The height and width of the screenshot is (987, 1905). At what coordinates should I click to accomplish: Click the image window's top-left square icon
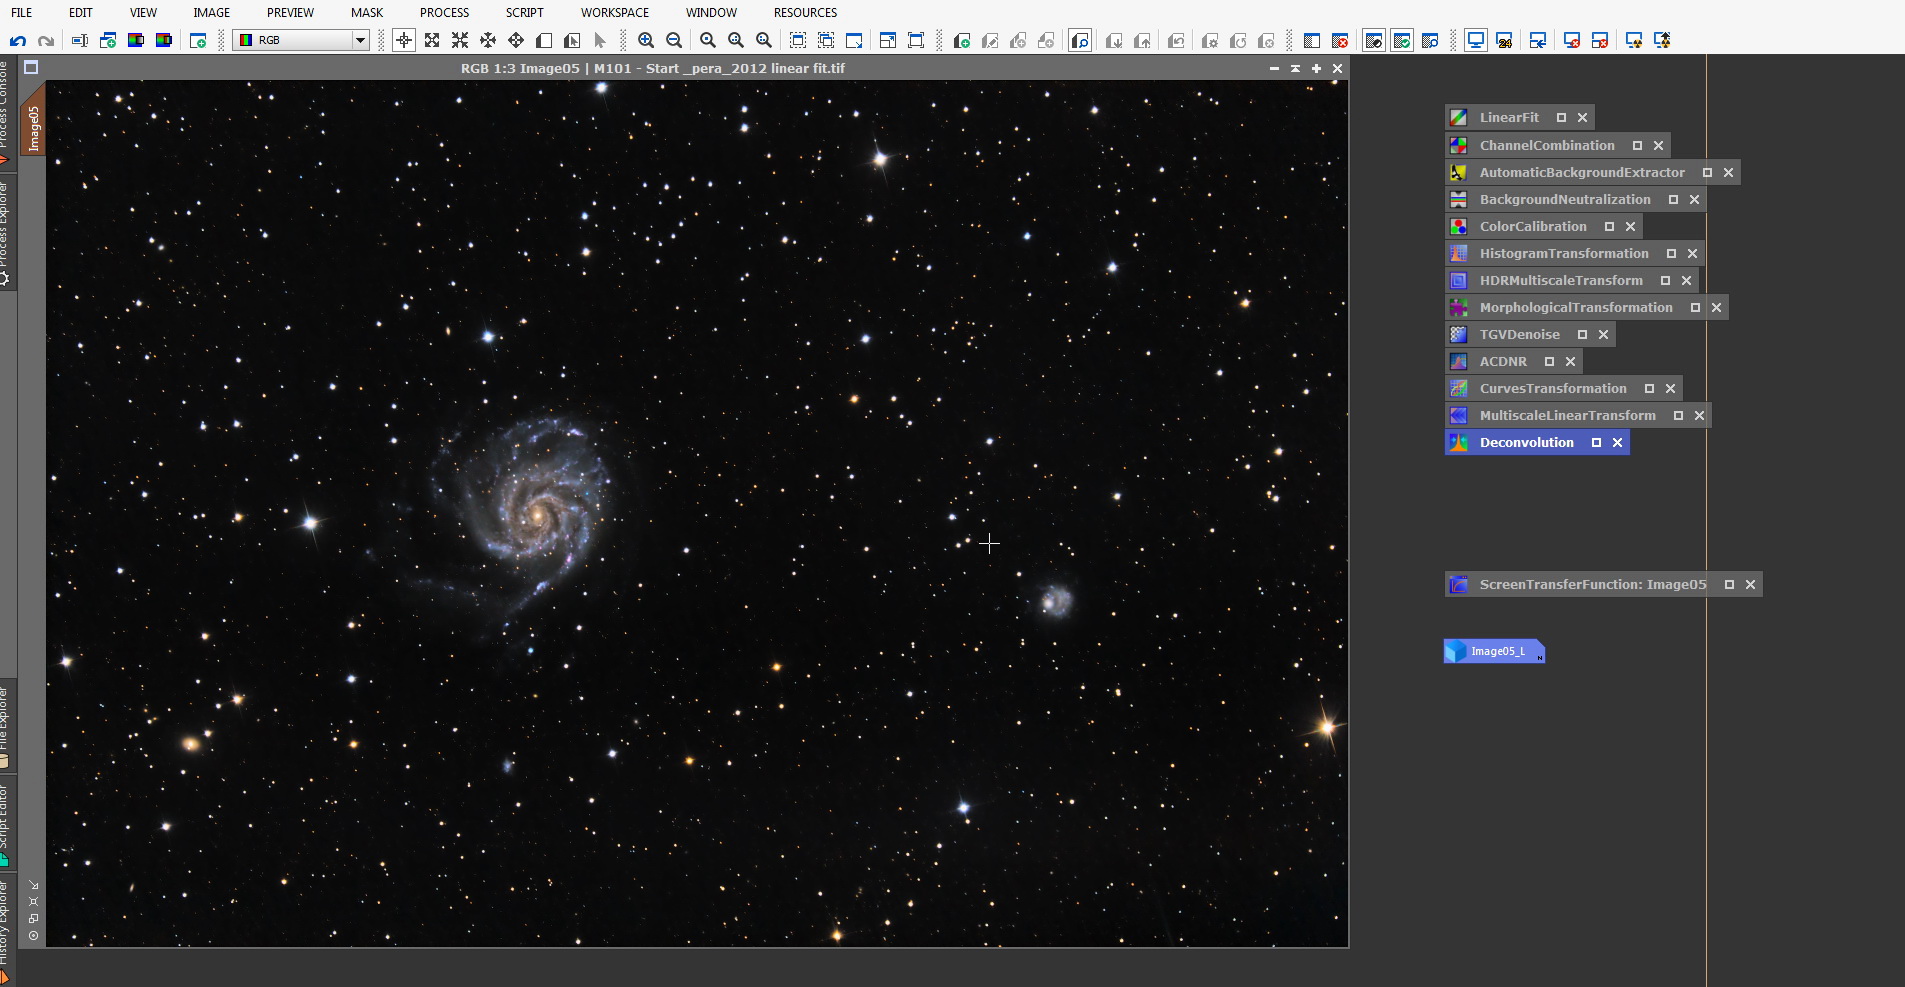[31, 68]
